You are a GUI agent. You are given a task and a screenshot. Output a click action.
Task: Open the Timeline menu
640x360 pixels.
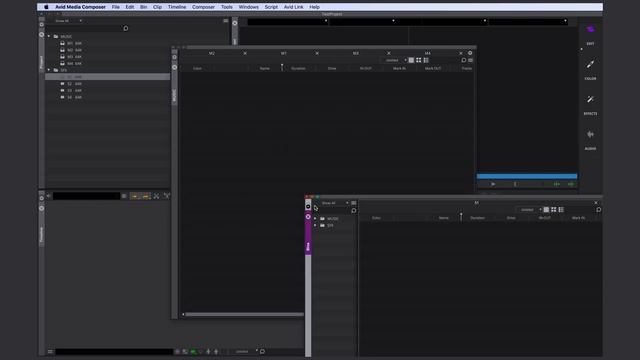177,7
